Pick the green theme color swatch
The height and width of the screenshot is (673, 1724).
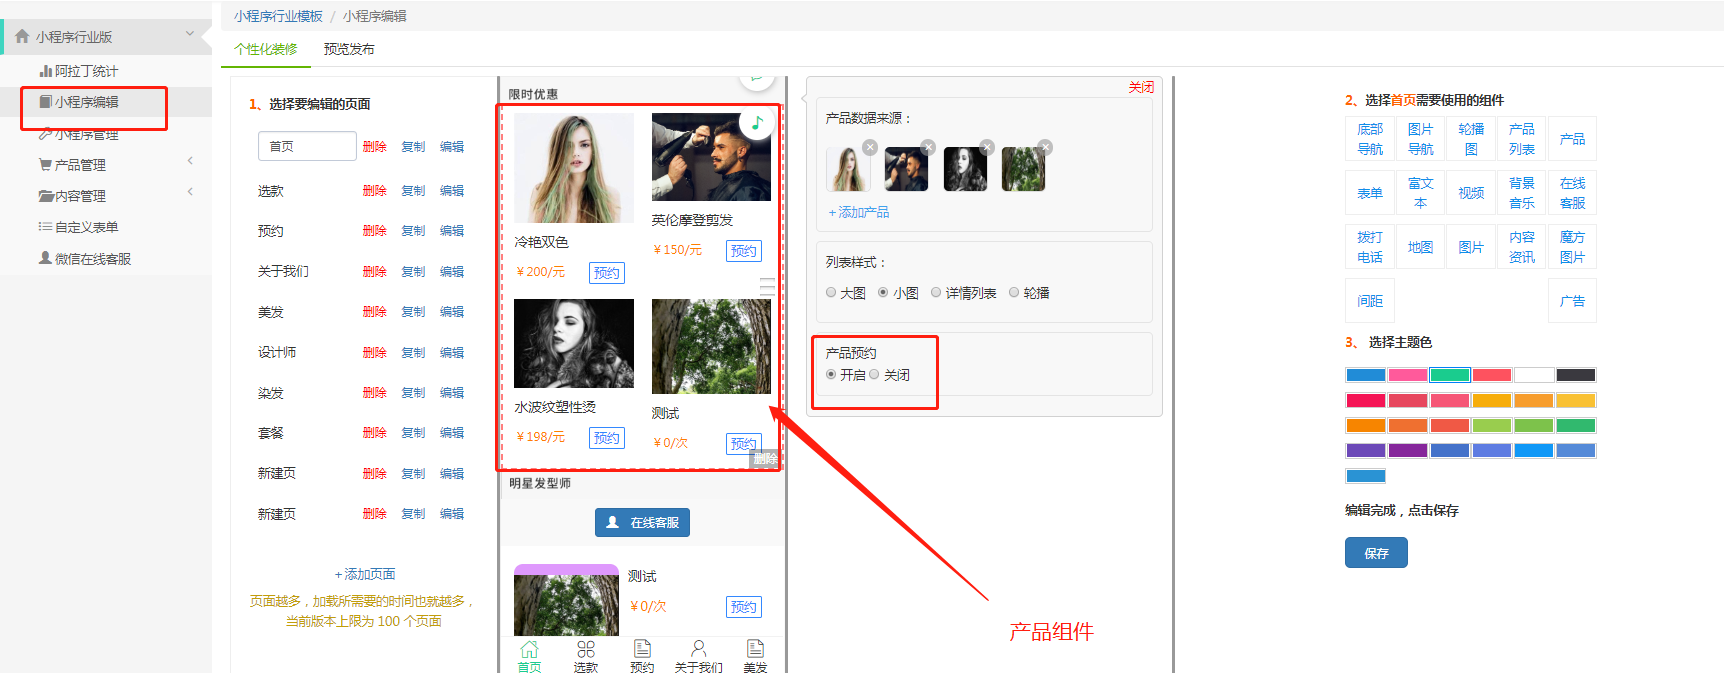1449,375
